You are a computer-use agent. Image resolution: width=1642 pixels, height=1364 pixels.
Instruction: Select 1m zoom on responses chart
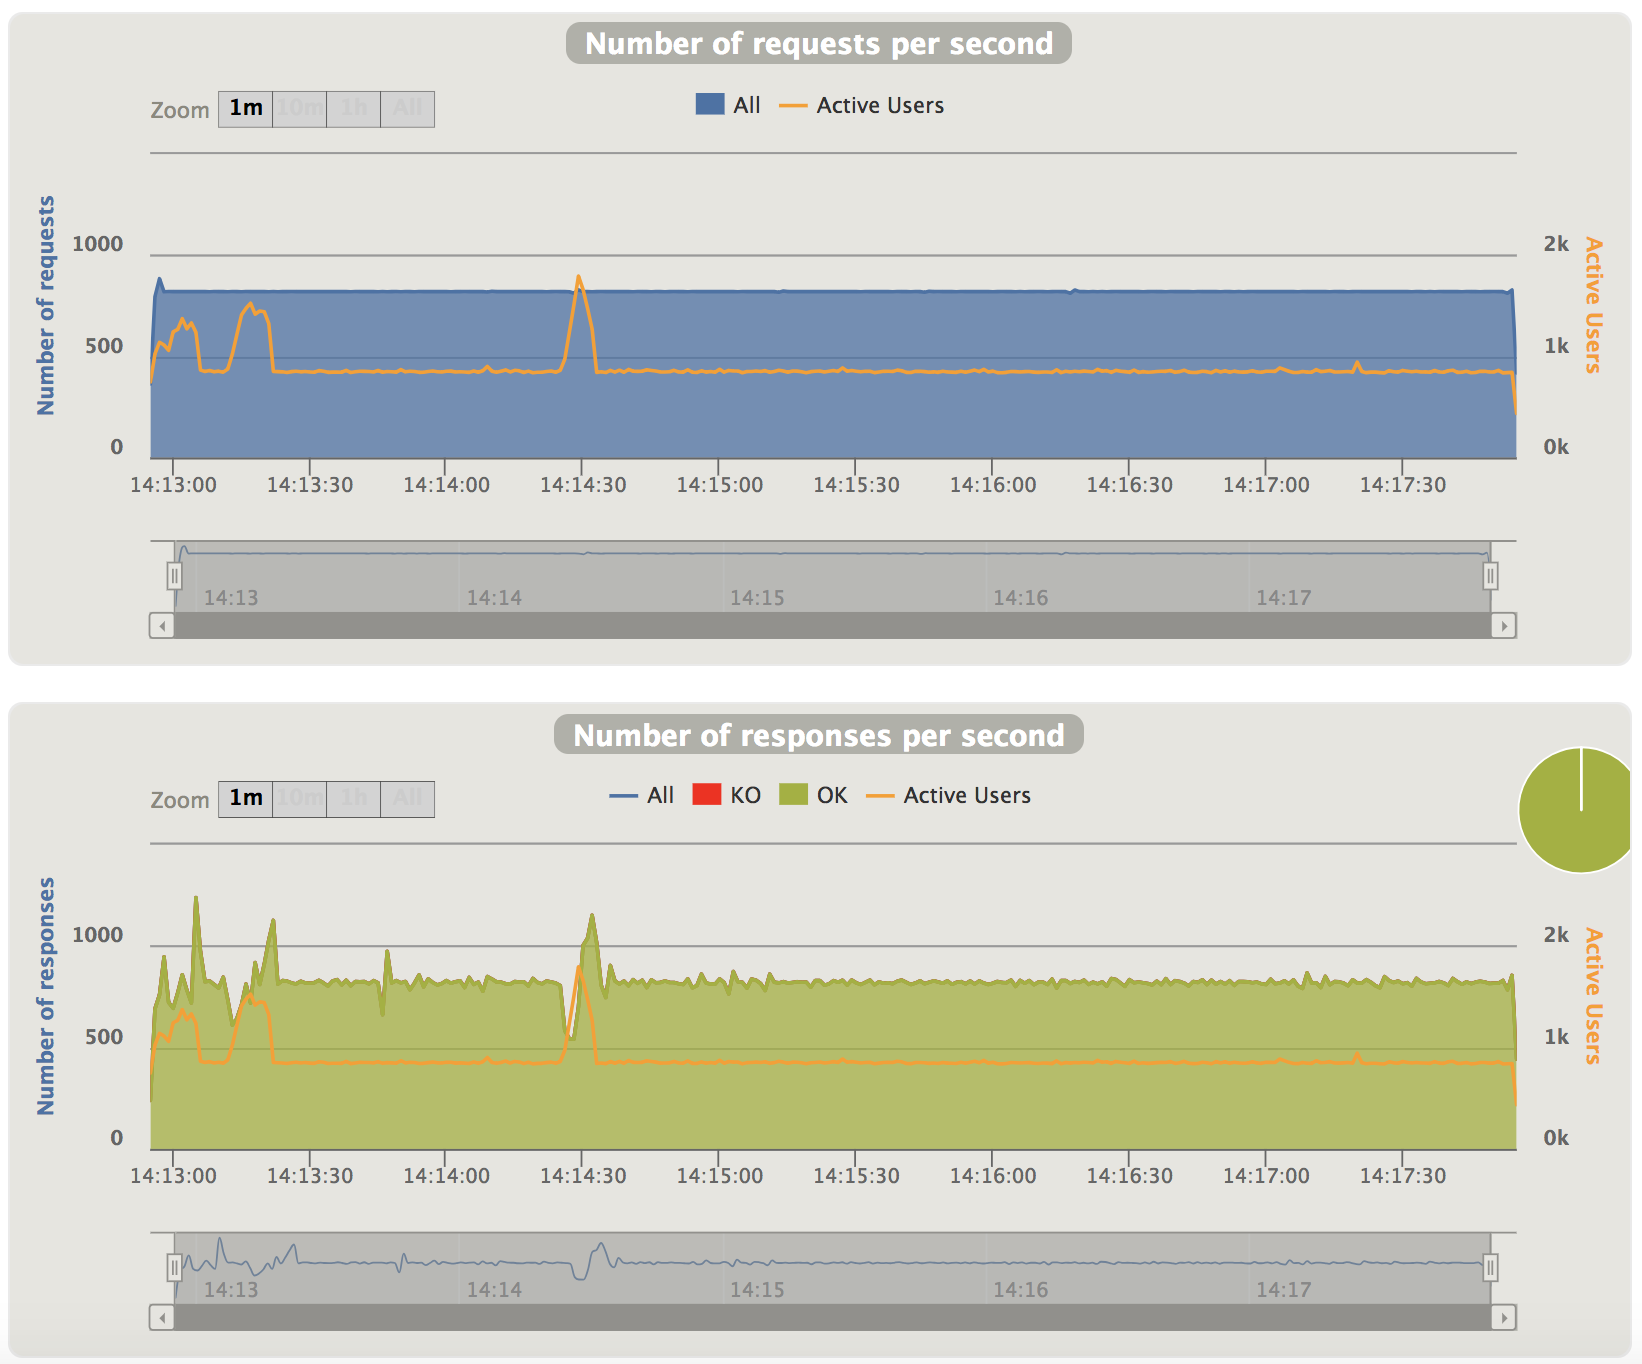pyautogui.click(x=246, y=799)
